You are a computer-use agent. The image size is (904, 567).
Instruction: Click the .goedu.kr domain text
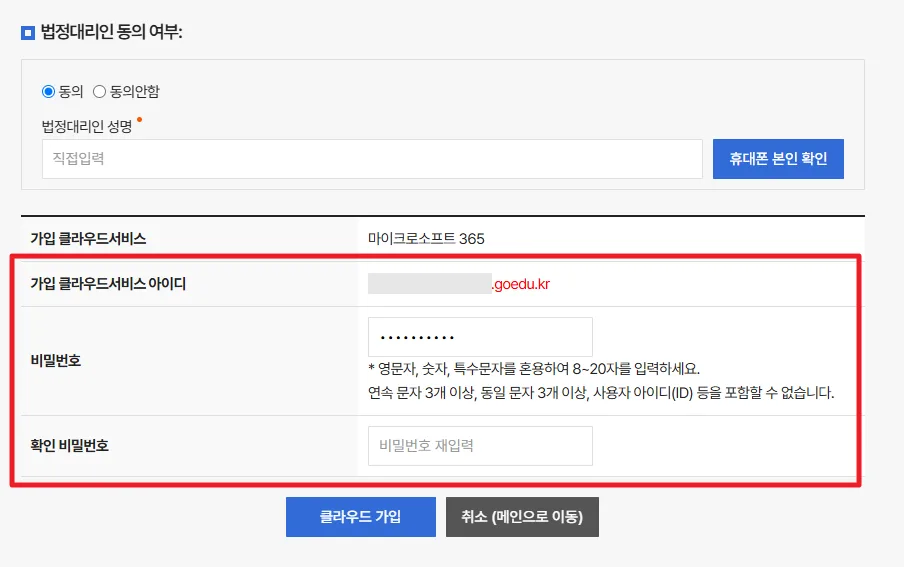[521, 284]
